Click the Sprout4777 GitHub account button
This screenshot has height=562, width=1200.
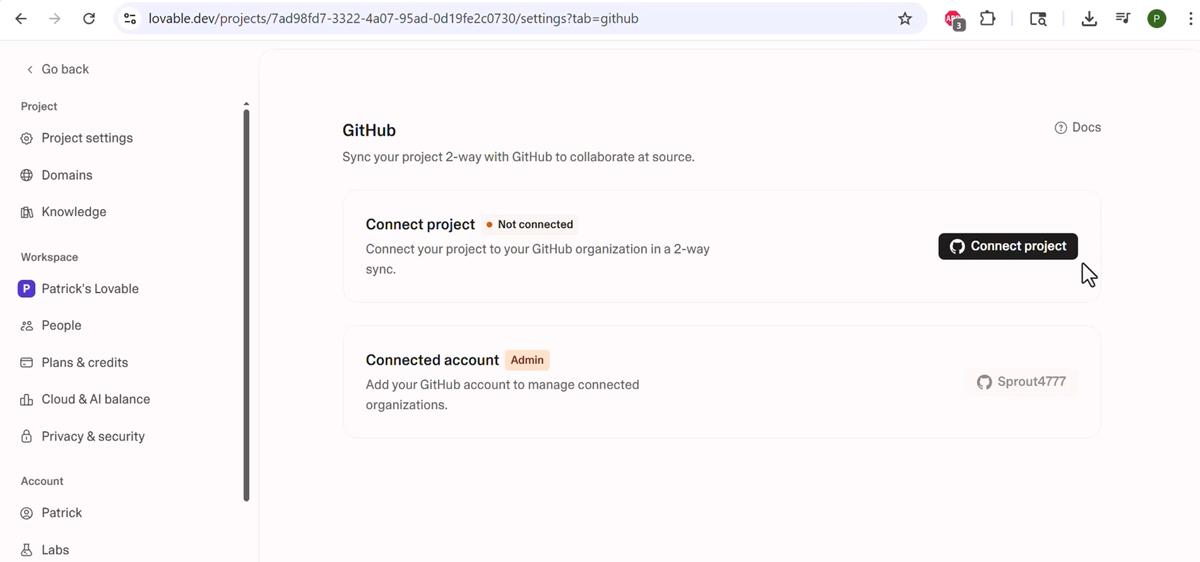click(1021, 382)
